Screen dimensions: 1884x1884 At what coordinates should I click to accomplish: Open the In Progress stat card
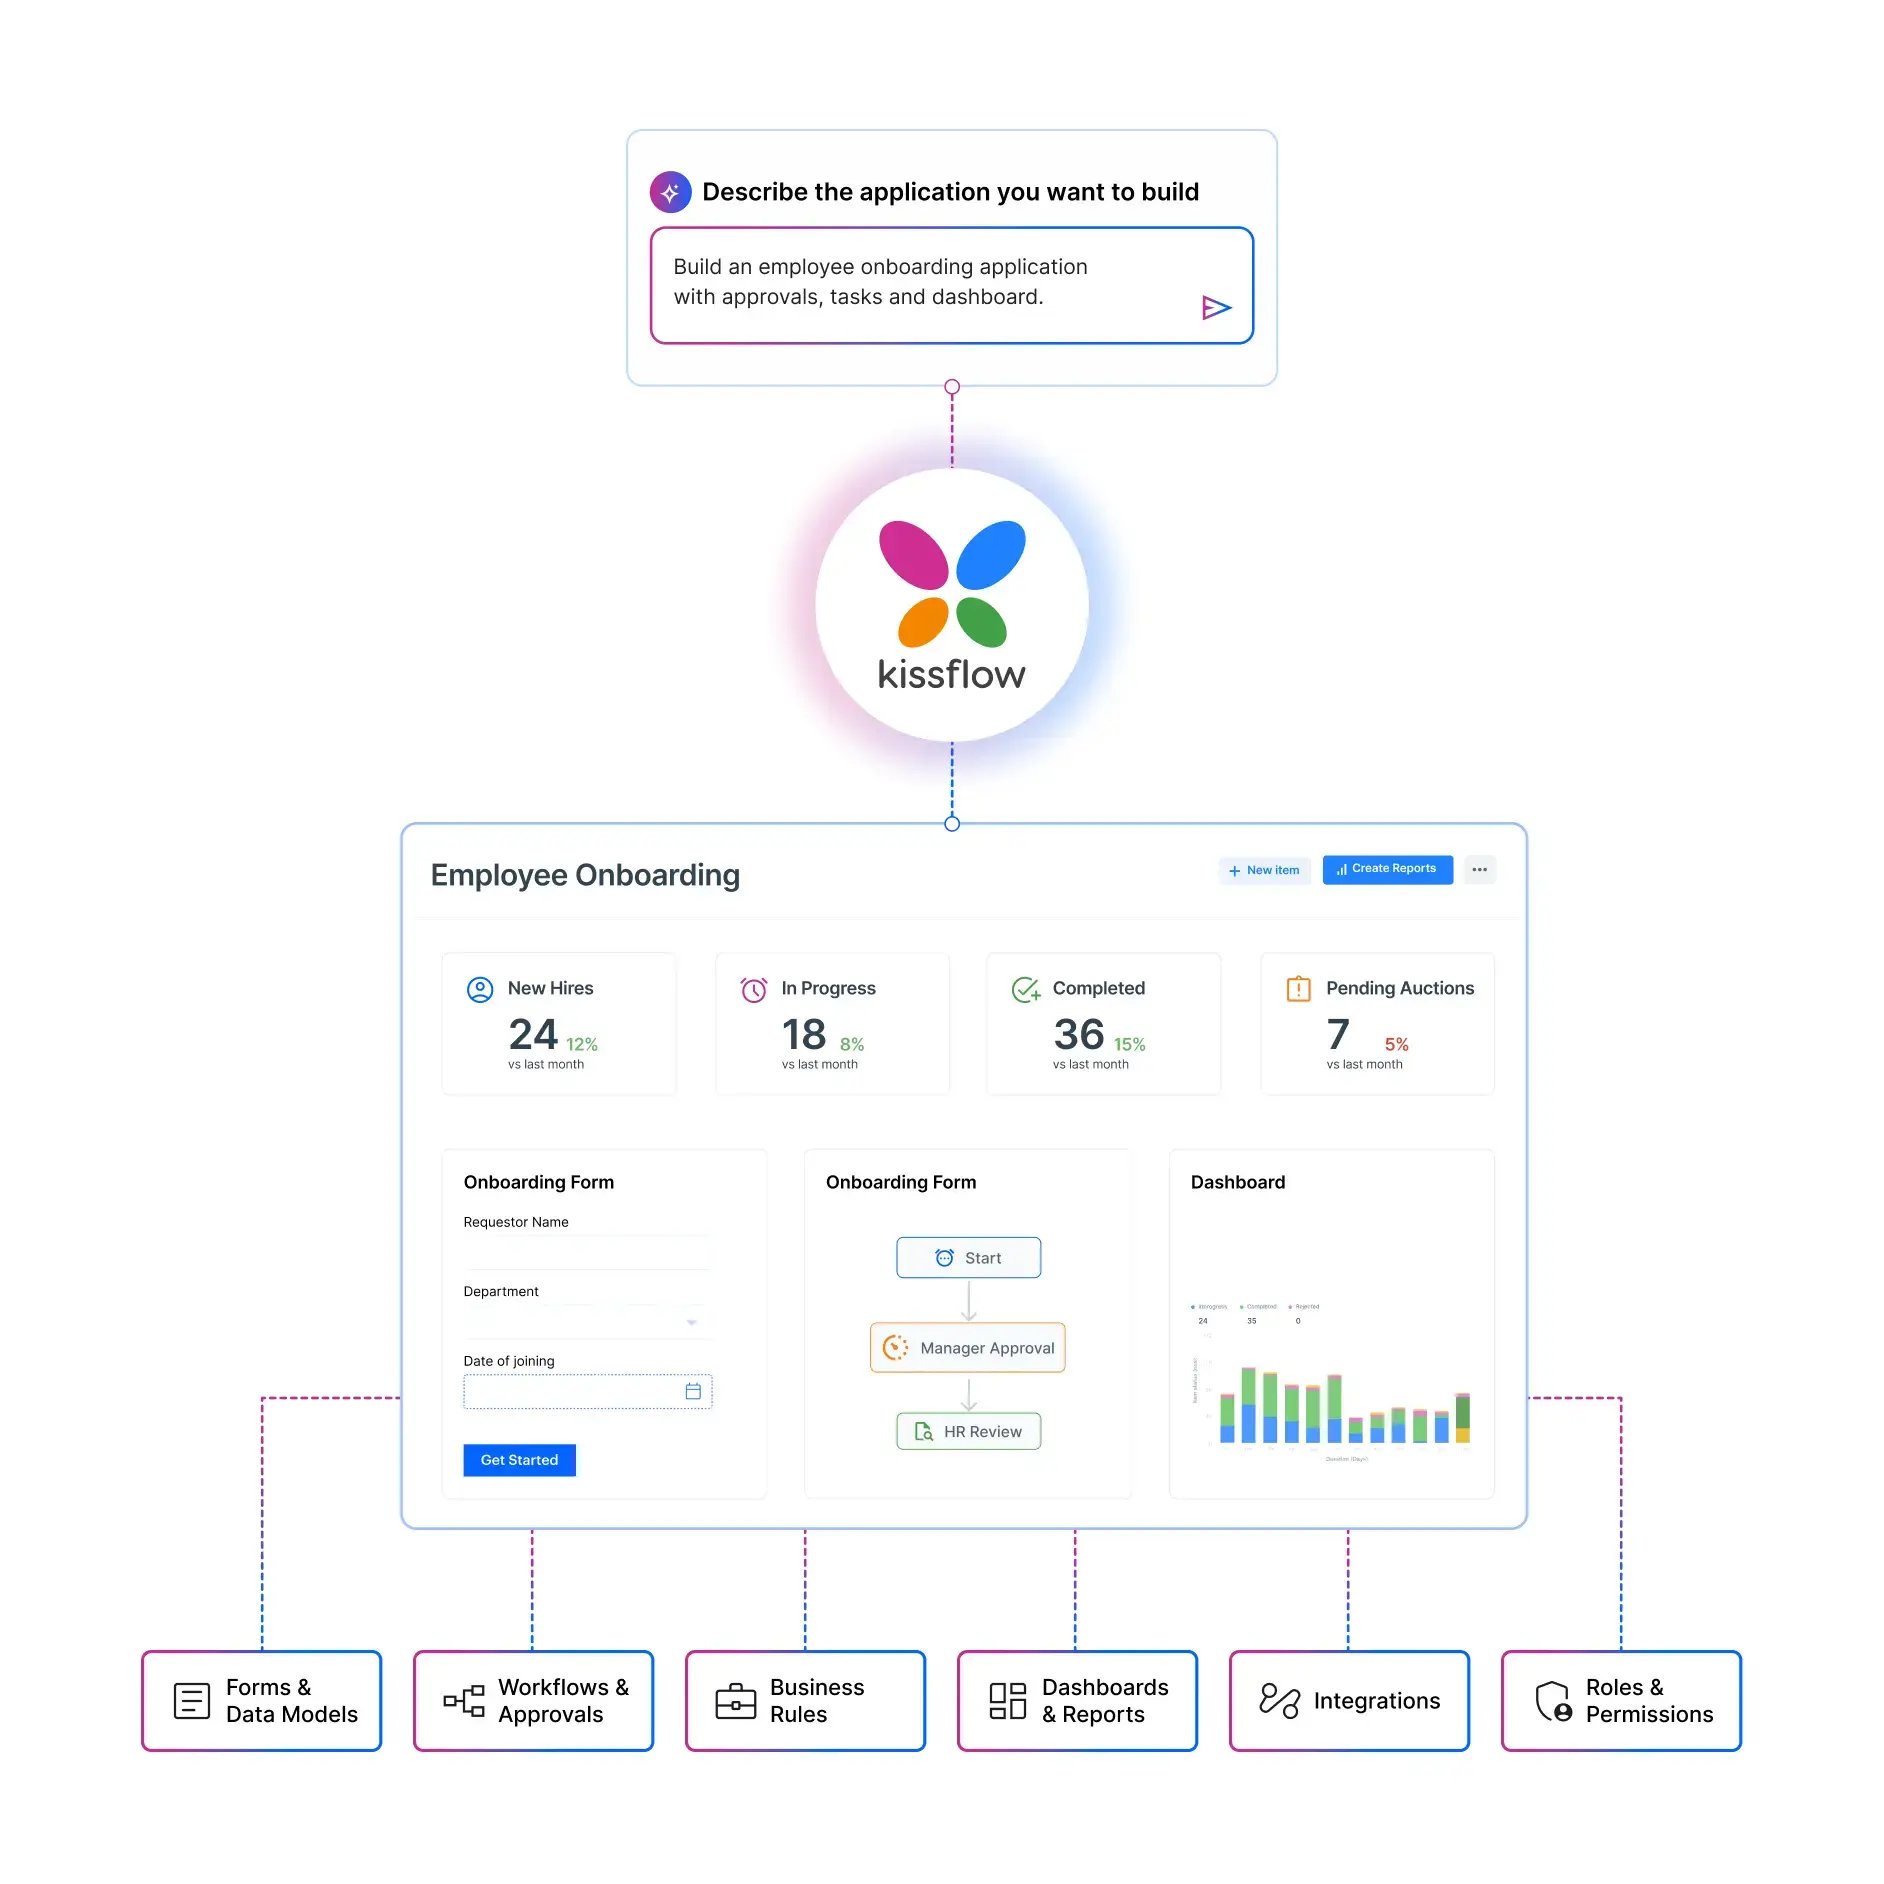(833, 1024)
